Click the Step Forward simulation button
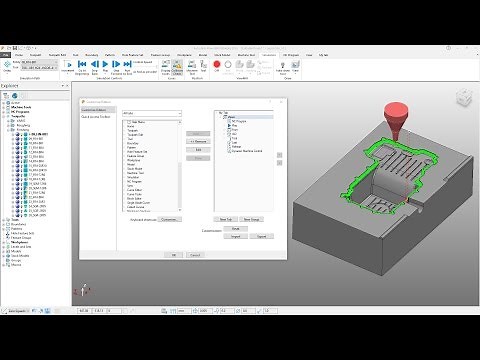The image size is (480, 360). tap(116, 67)
